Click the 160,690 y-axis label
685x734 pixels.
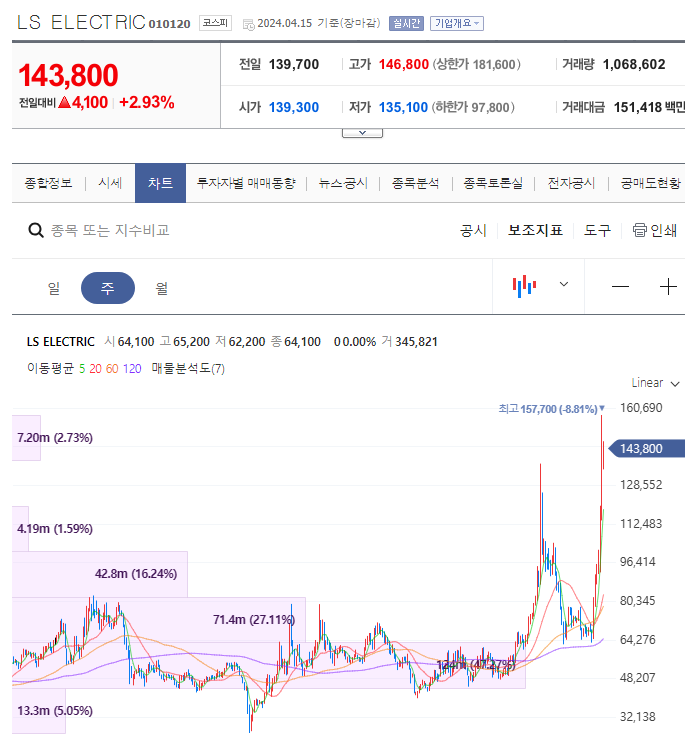coord(641,408)
